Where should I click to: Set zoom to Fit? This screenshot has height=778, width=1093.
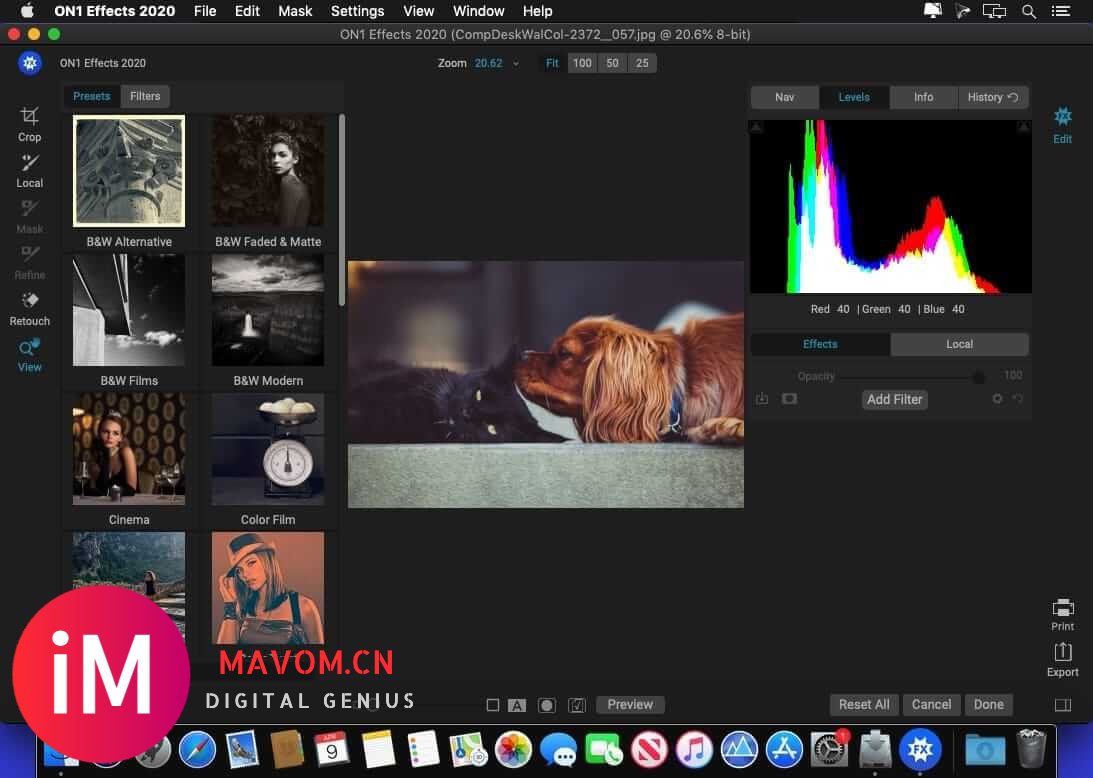pos(552,63)
